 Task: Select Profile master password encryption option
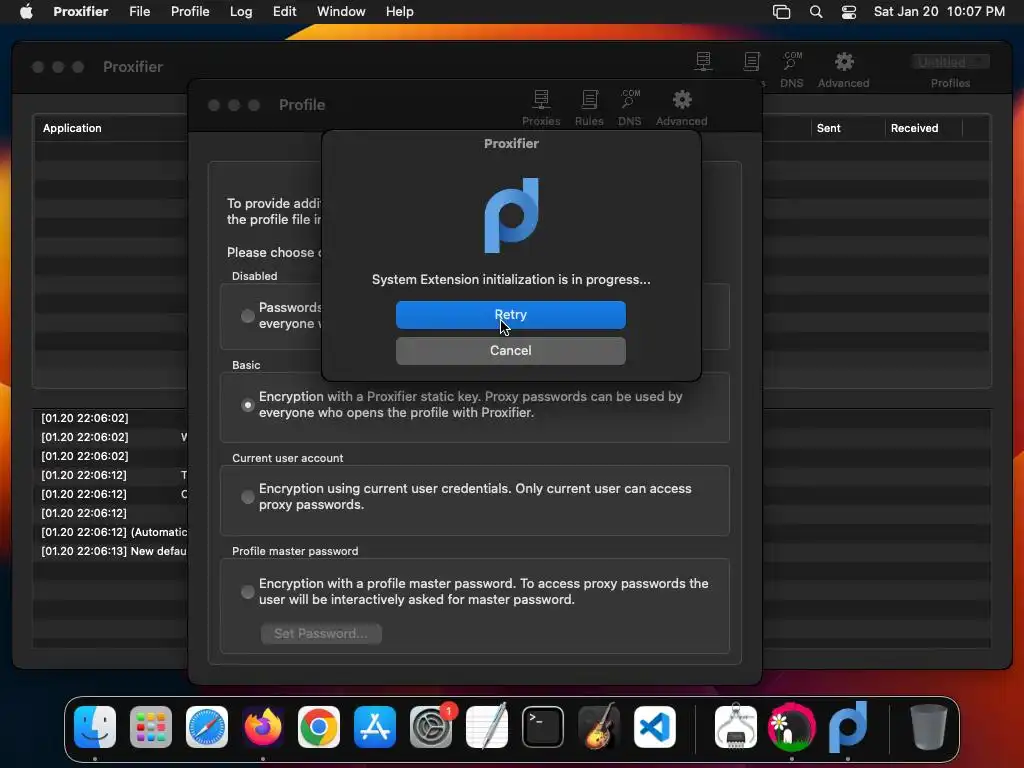coord(248,592)
